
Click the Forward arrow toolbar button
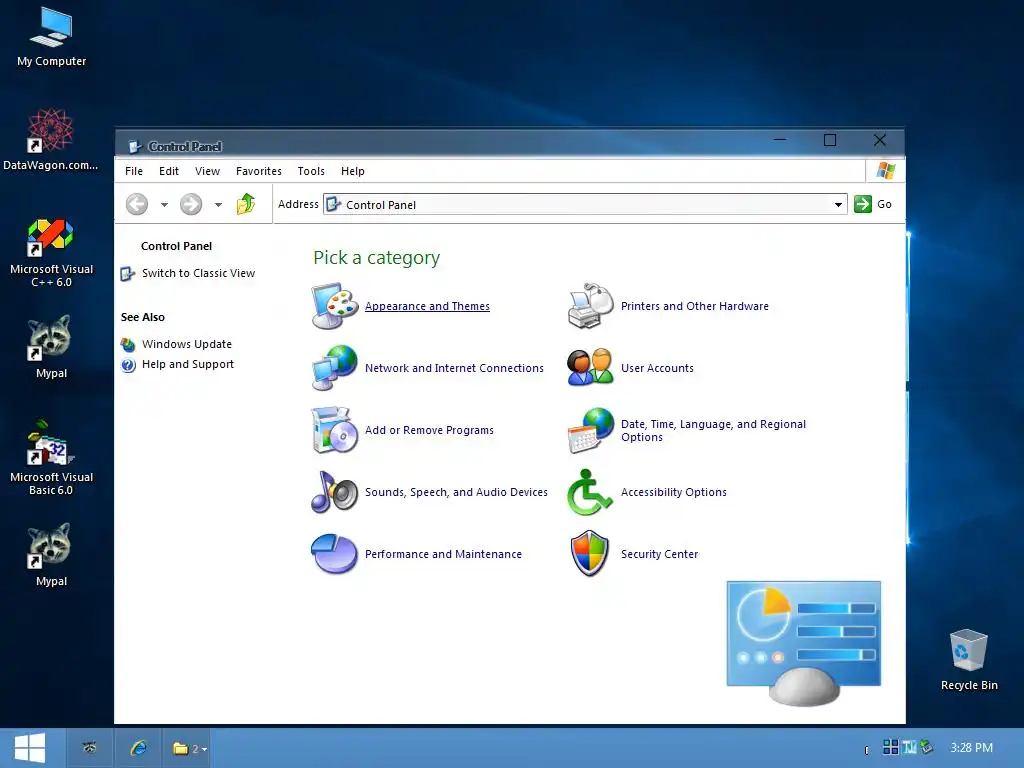[x=191, y=204]
